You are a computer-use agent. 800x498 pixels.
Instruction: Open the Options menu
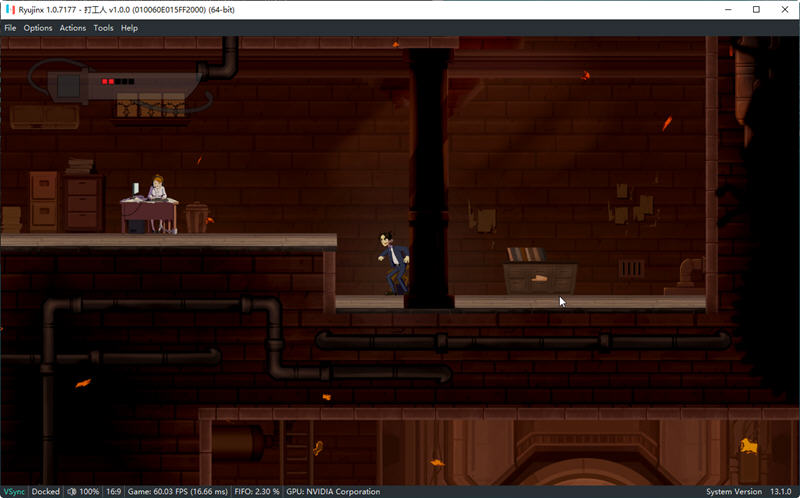click(38, 28)
